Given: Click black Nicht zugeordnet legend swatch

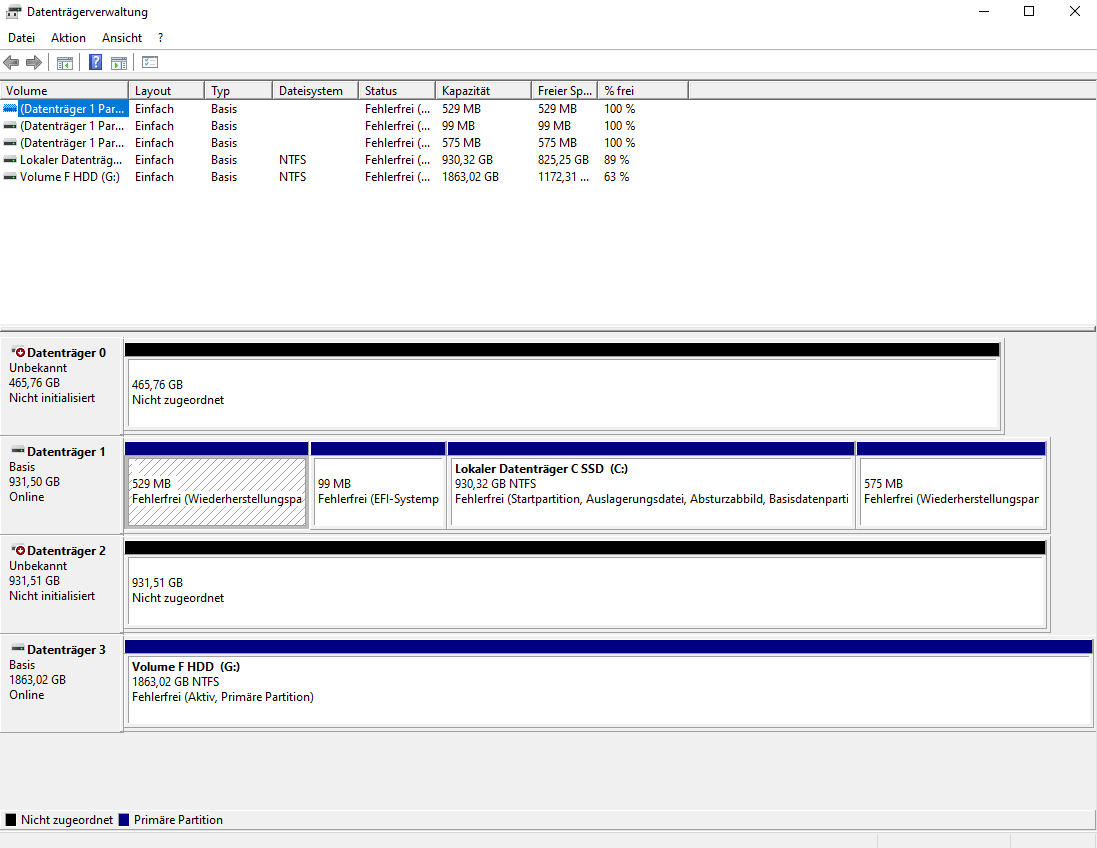Looking at the screenshot, I should (x=10, y=819).
